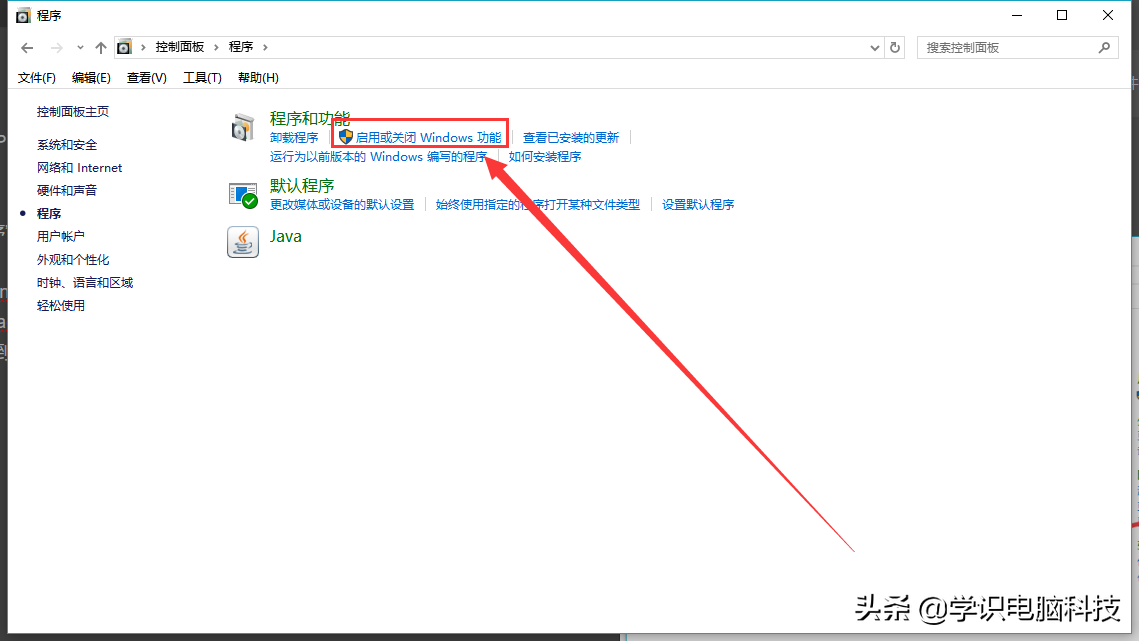Select 程序 in the sidebar

pos(49,214)
